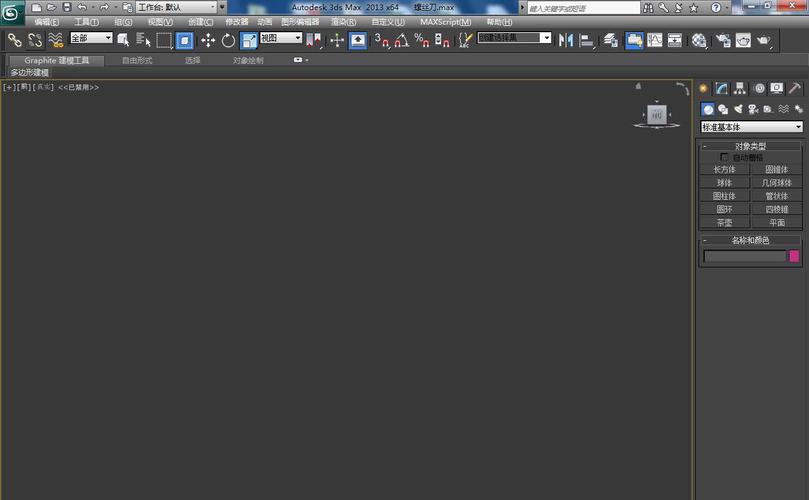Click the Use Pivot Point Center icon

[313, 40]
